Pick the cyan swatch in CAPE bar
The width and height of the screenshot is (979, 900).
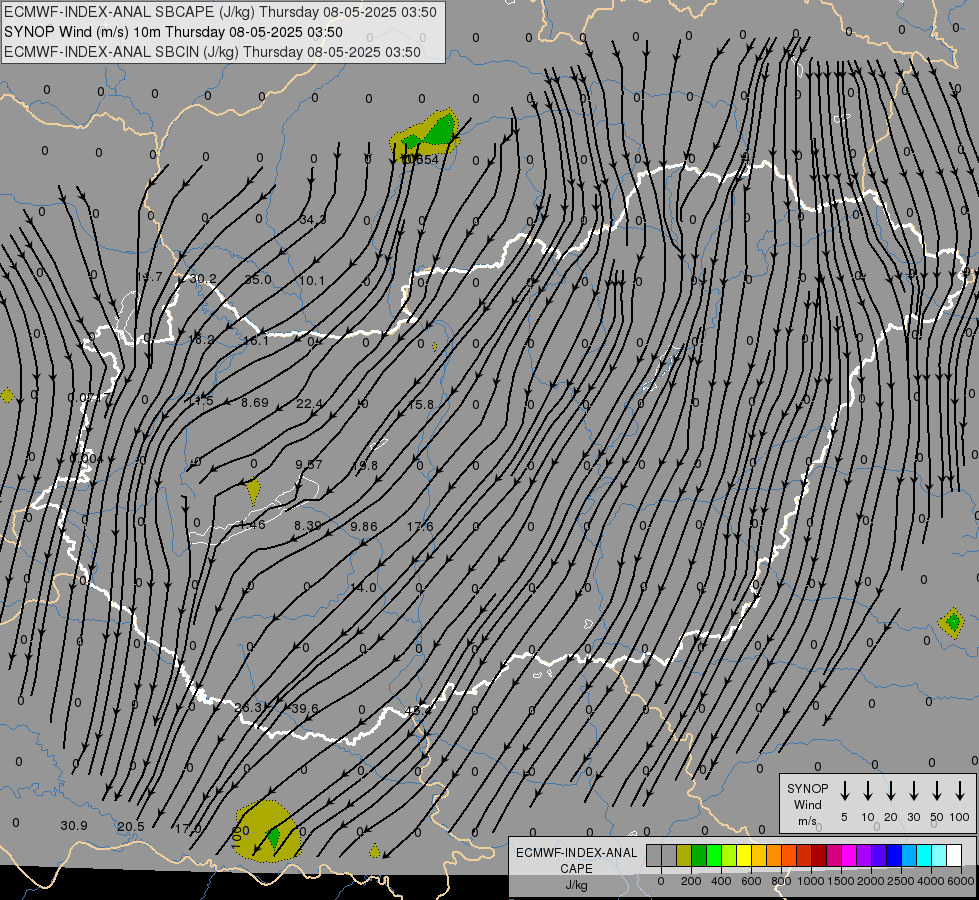924,855
